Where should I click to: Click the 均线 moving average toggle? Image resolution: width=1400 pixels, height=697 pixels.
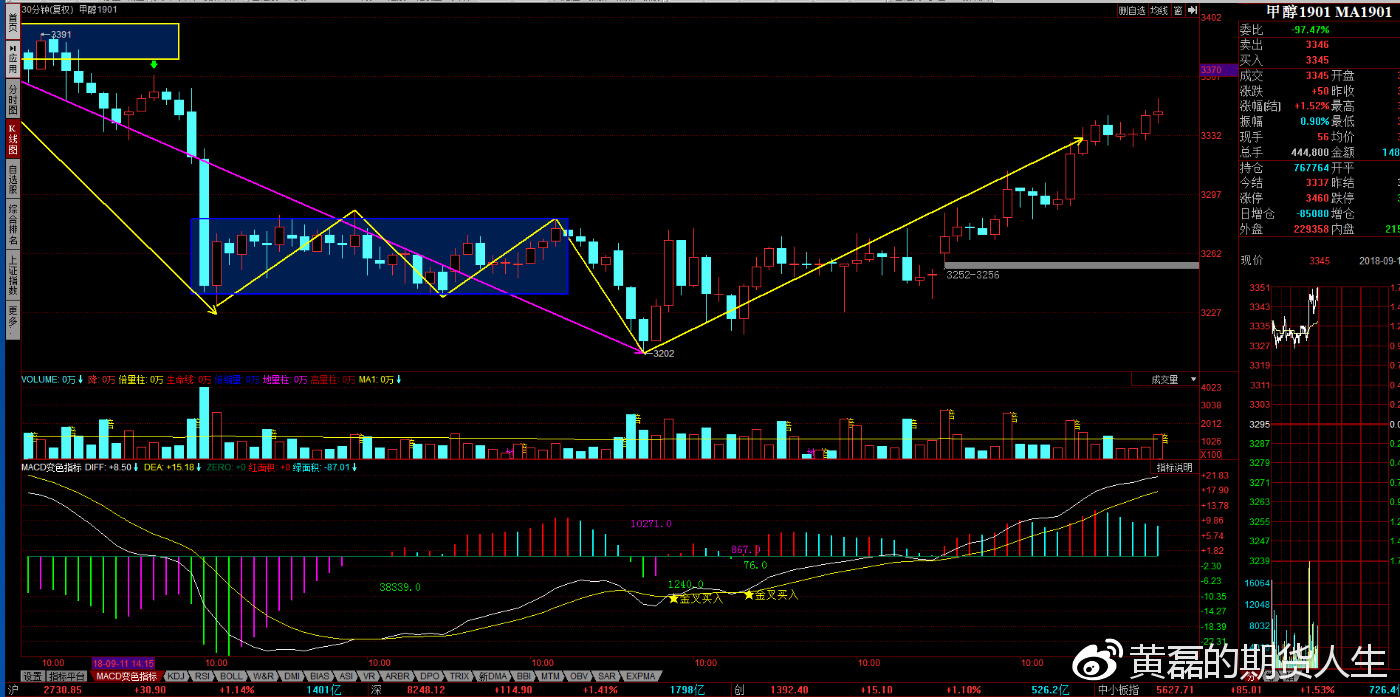pos(1159,11)
